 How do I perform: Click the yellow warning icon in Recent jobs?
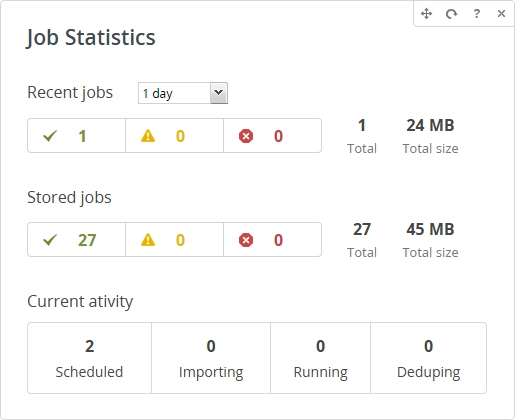tap(148, 136)
